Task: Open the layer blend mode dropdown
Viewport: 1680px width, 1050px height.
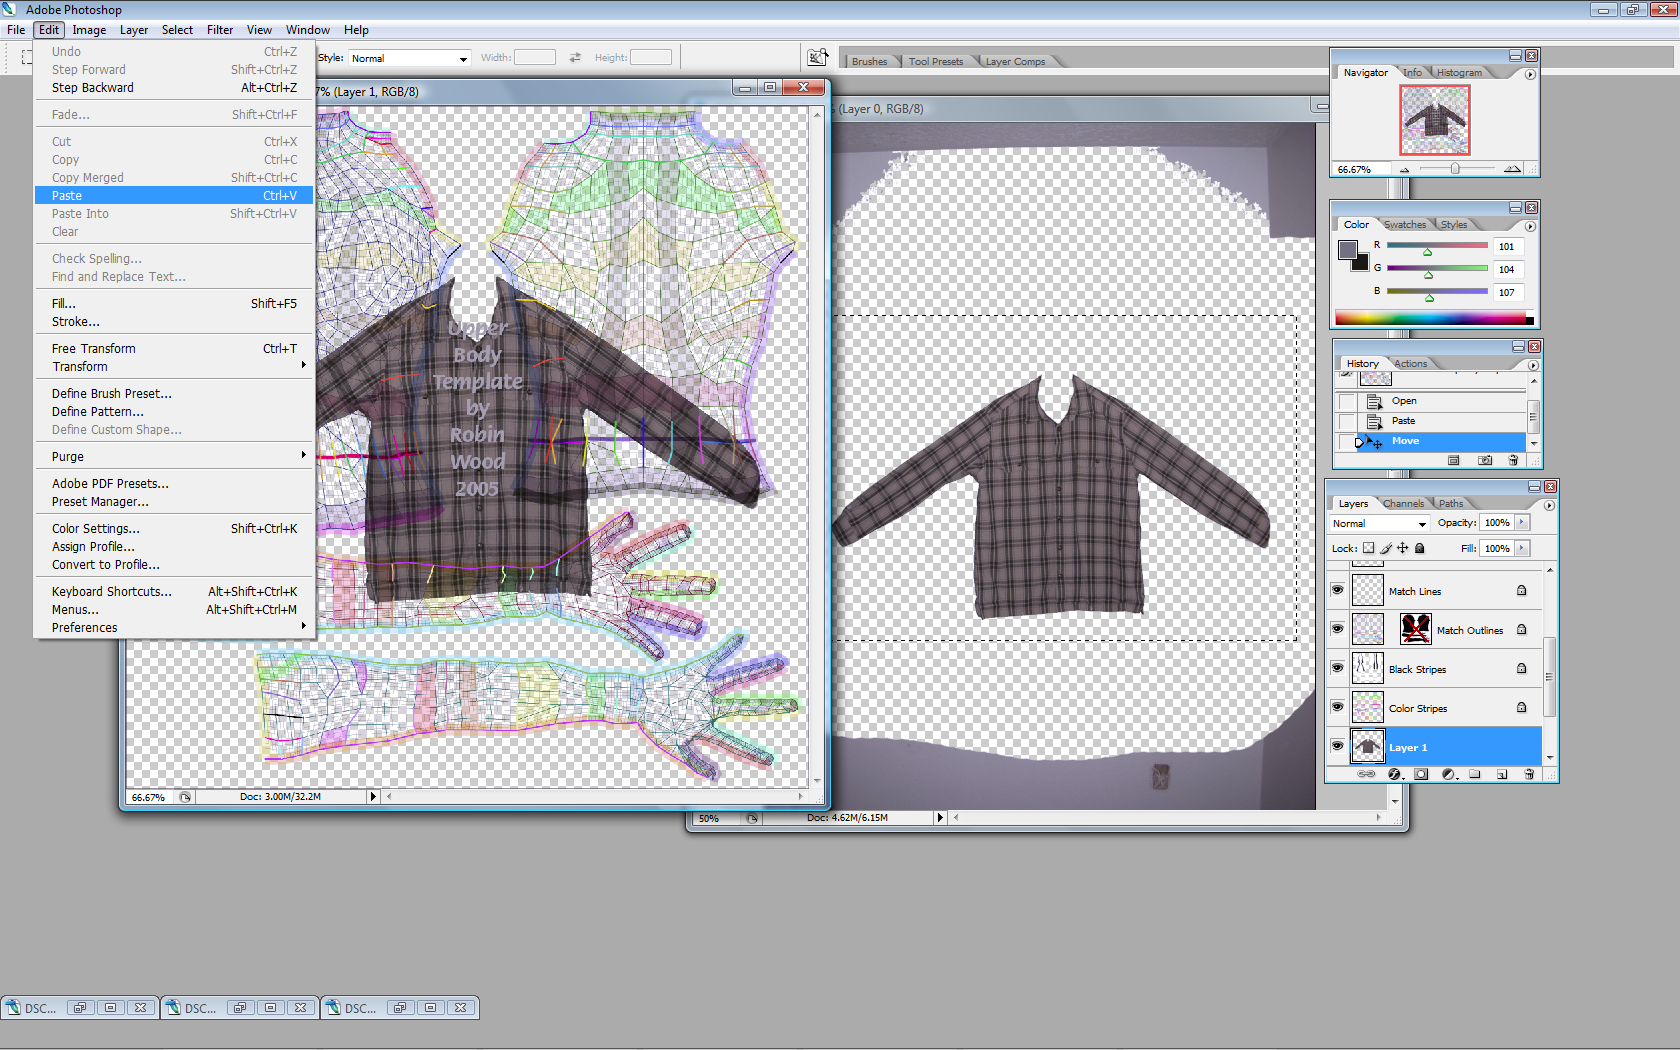Action: coord(1379,523)
